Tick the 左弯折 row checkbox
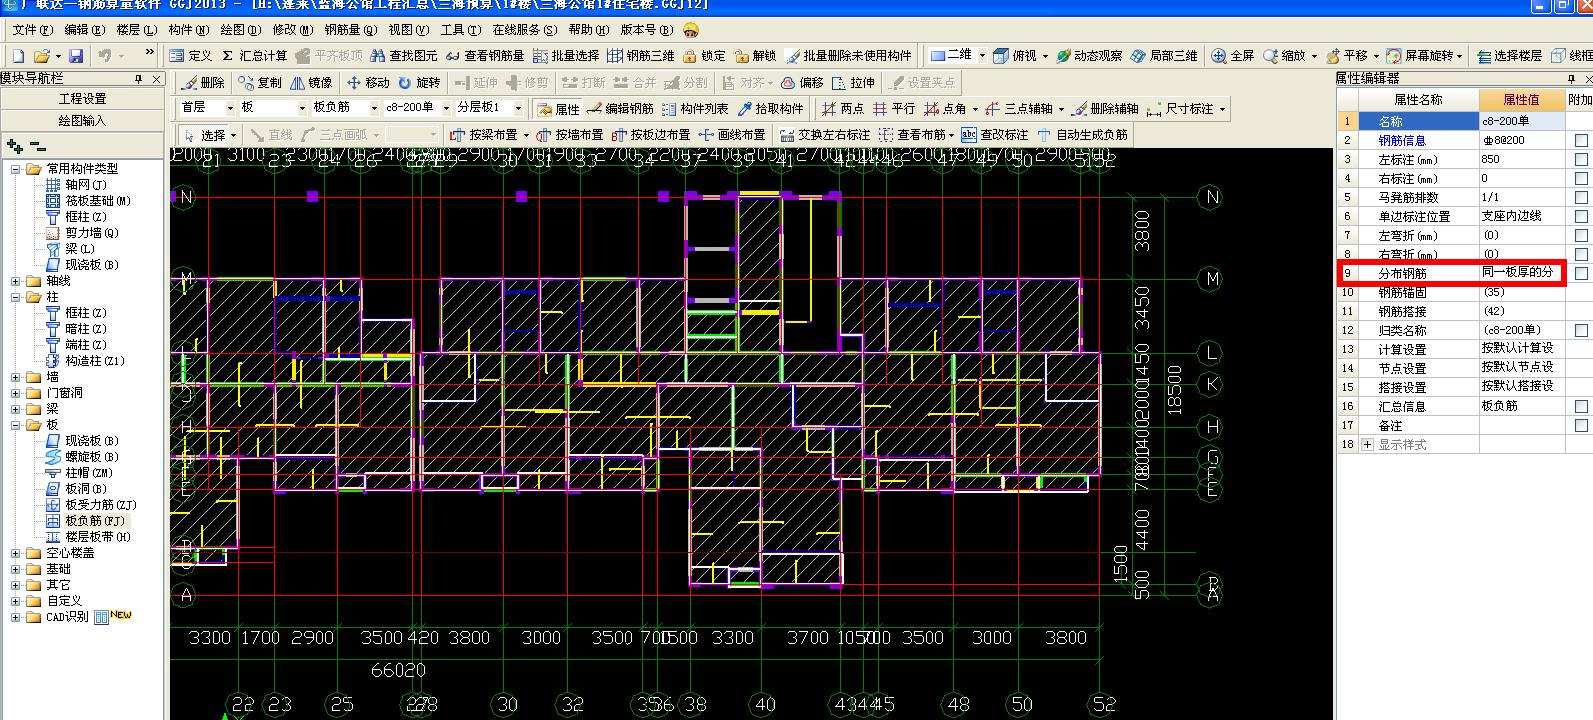The height and width of the screenshot is (720, 1593). pos(1581,236)
